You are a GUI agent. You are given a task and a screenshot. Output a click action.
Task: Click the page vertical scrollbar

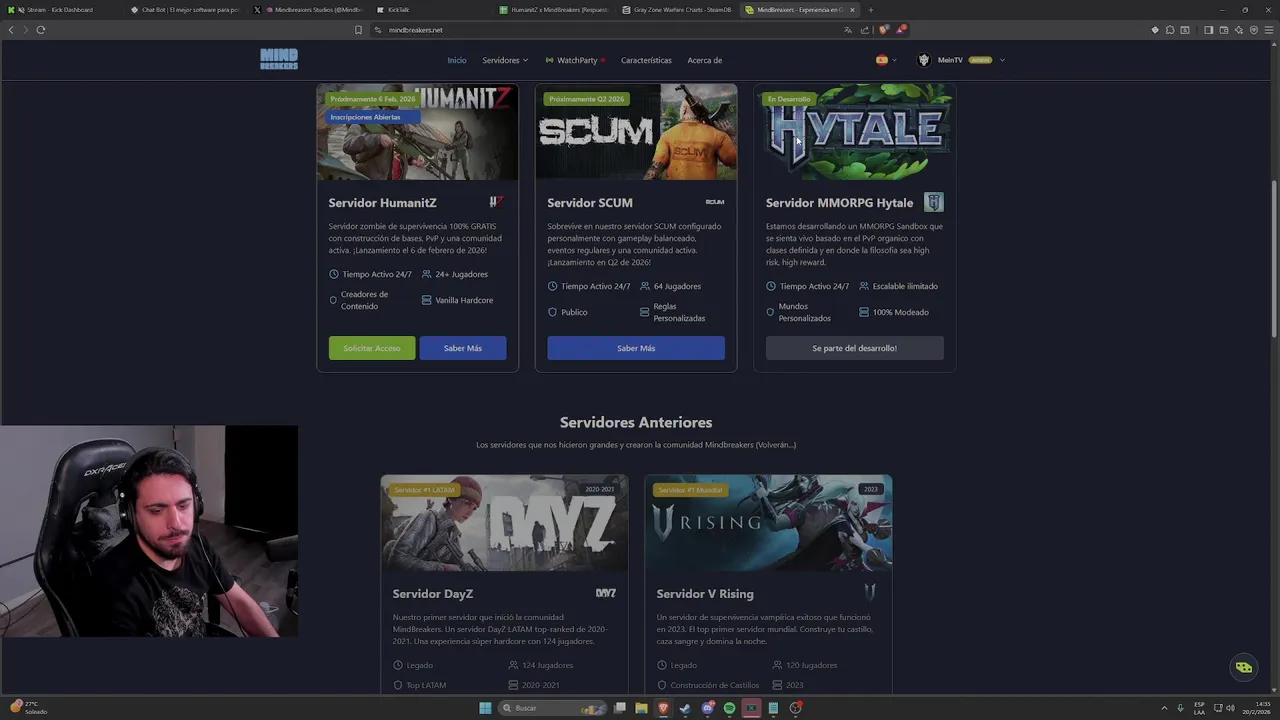(1275, 260)
